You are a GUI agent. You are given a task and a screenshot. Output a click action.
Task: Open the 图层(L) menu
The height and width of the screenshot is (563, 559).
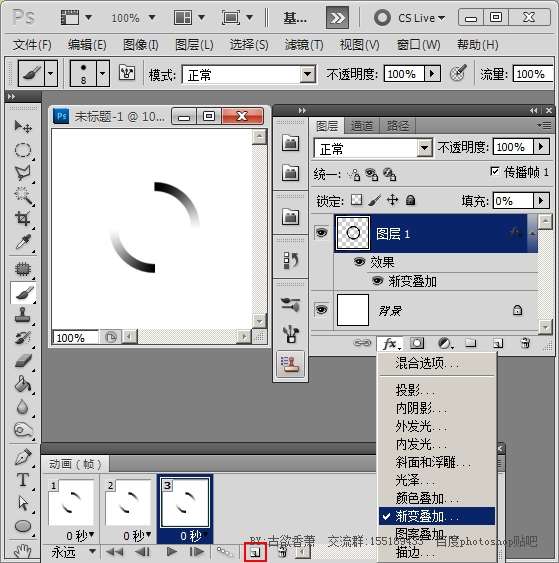point(194,45)
